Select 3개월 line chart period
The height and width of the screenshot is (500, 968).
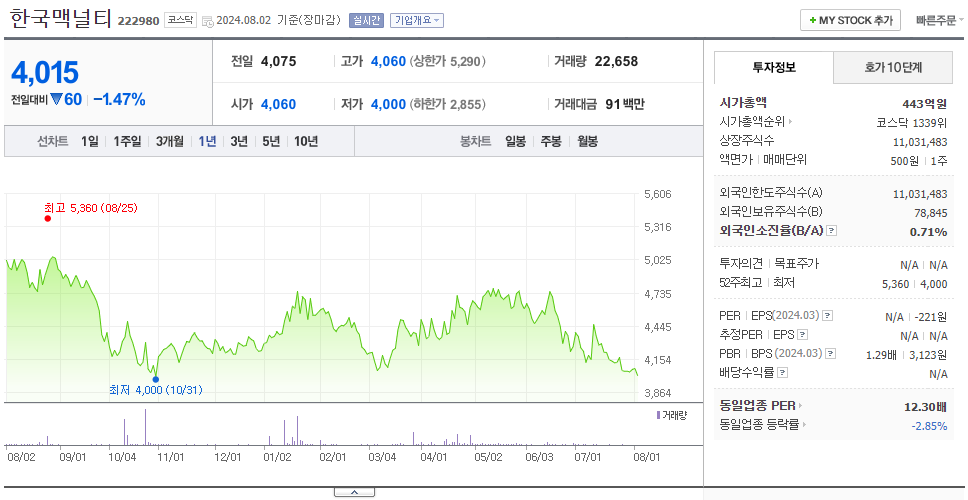pos(170,141)
